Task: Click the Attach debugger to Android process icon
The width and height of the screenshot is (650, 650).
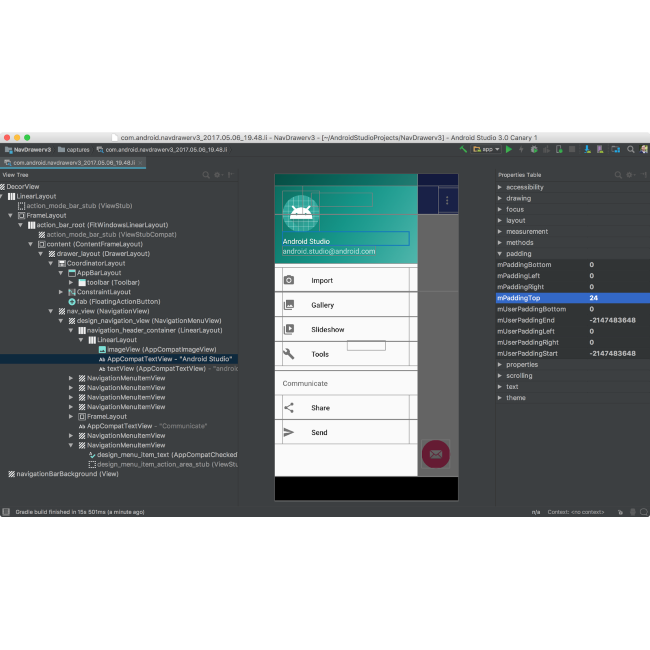Action: (x=559, y=150)
